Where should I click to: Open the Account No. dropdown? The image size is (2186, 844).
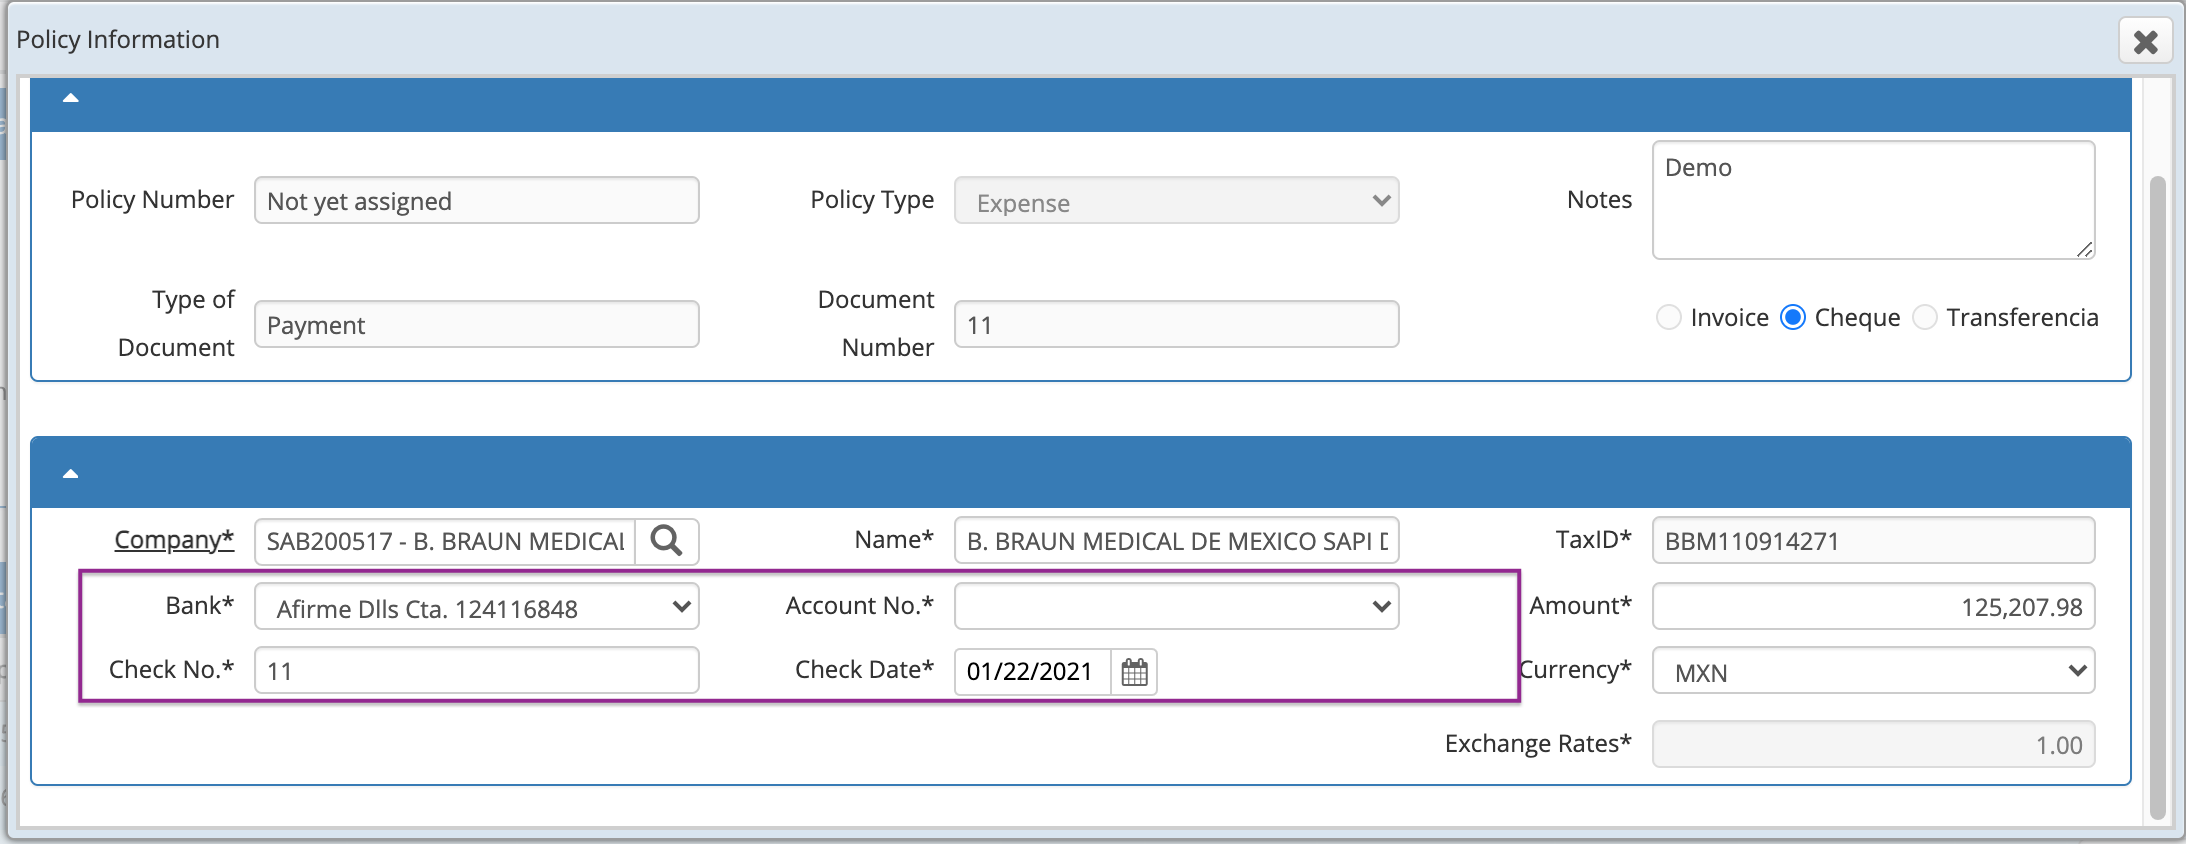(x=1176, y=606)
